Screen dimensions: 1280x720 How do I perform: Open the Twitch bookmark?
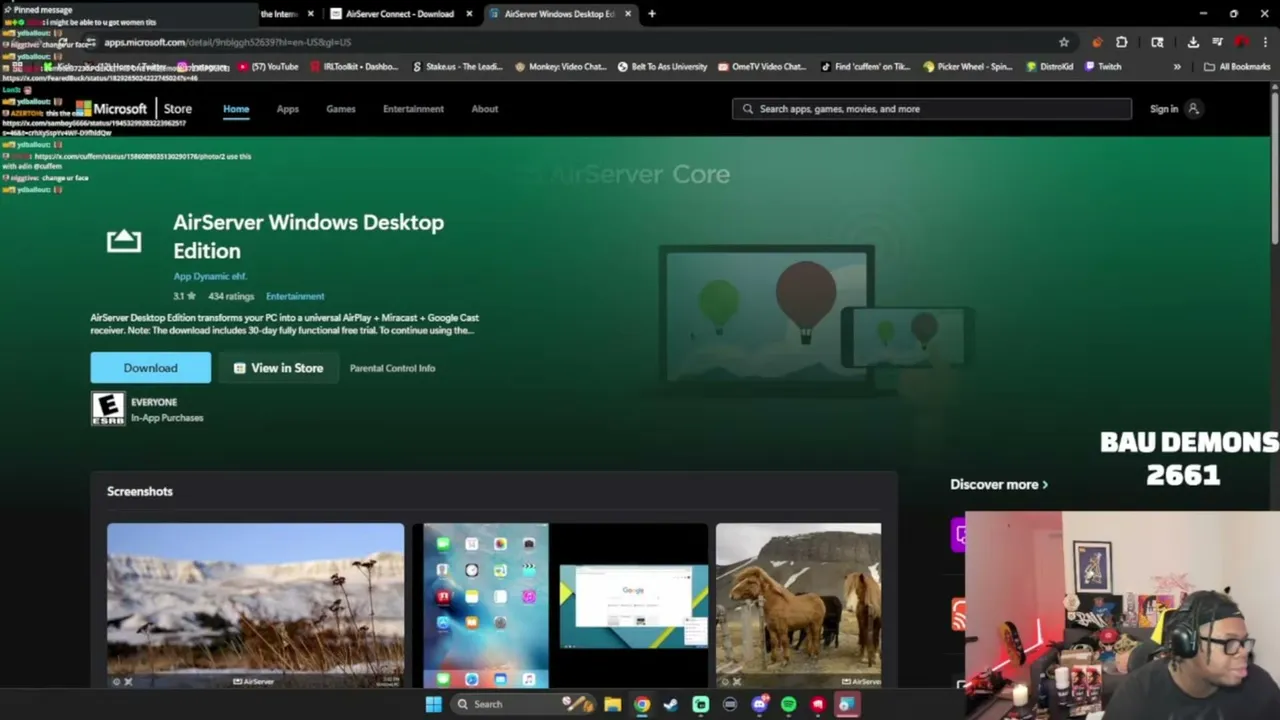1102,67
